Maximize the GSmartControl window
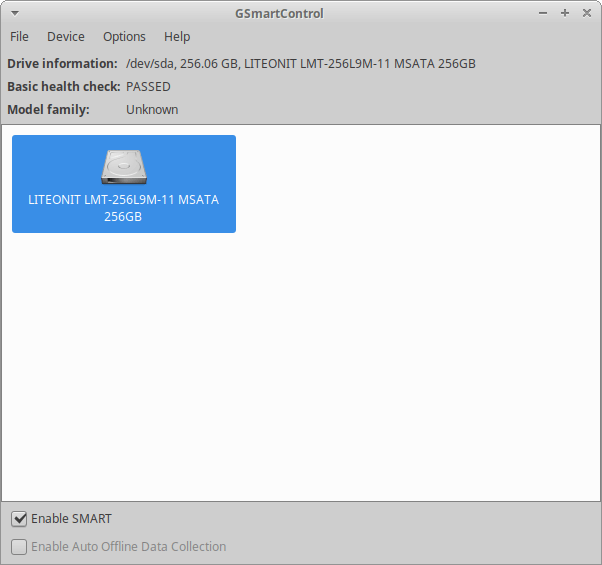 [565, 13]
